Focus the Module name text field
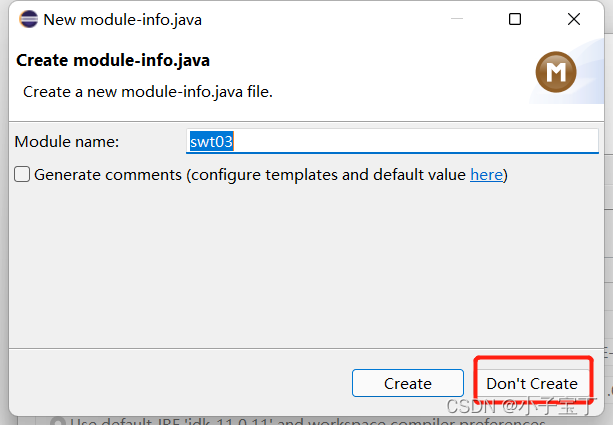Viewport: 613px width, 425px height. (x=392, y=141)
